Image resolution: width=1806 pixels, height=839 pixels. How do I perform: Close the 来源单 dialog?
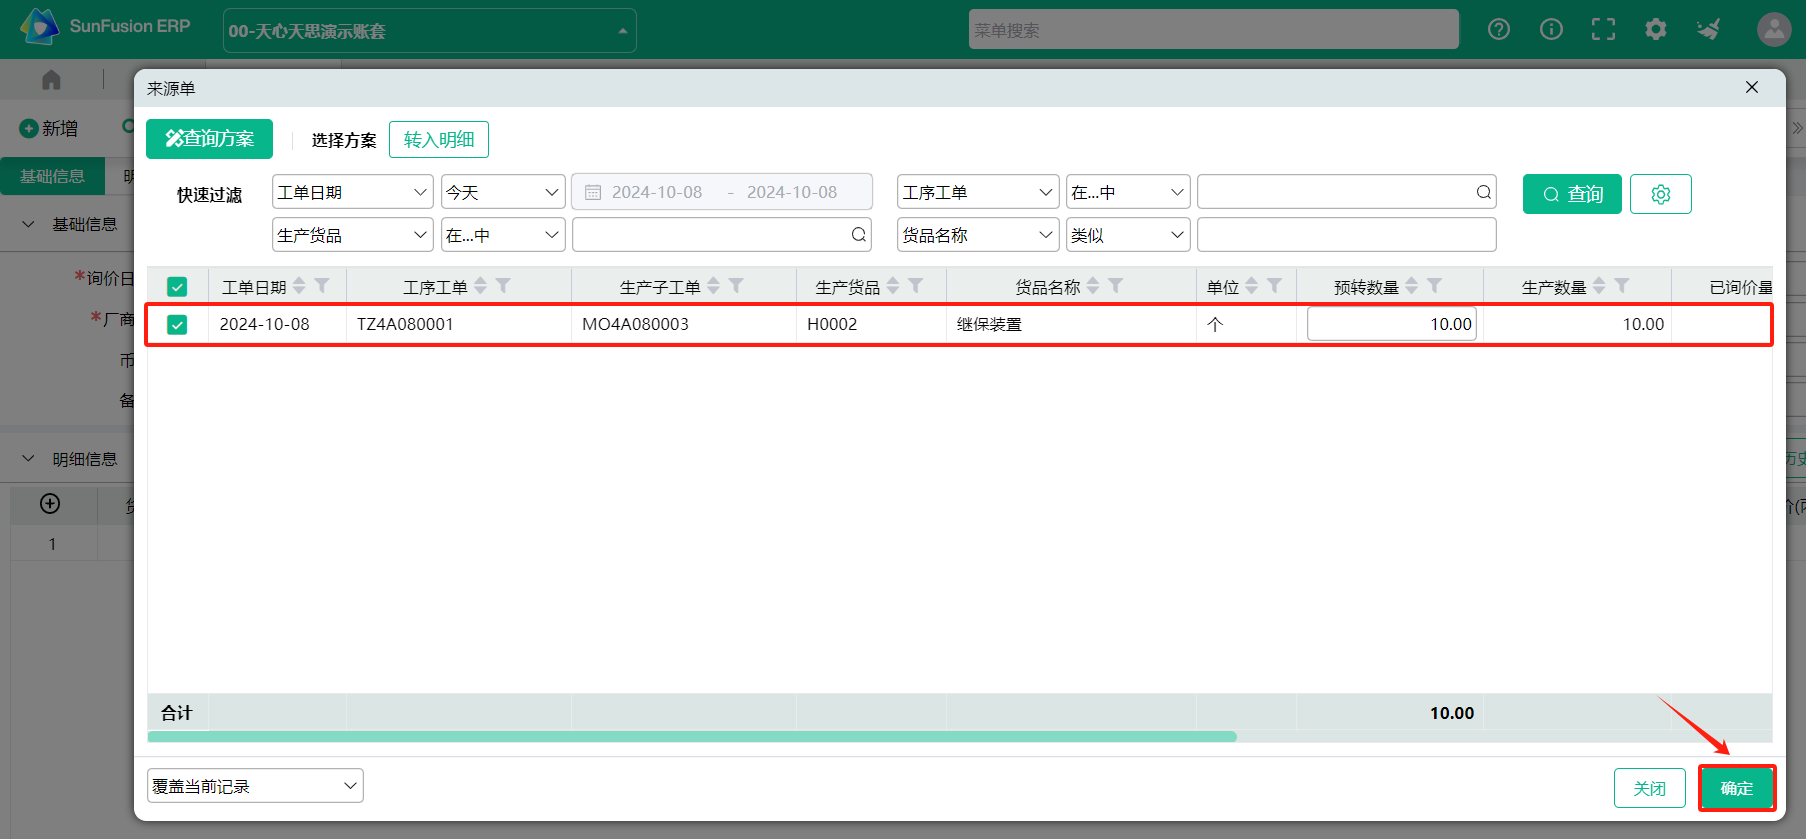tap(1752, 87)
